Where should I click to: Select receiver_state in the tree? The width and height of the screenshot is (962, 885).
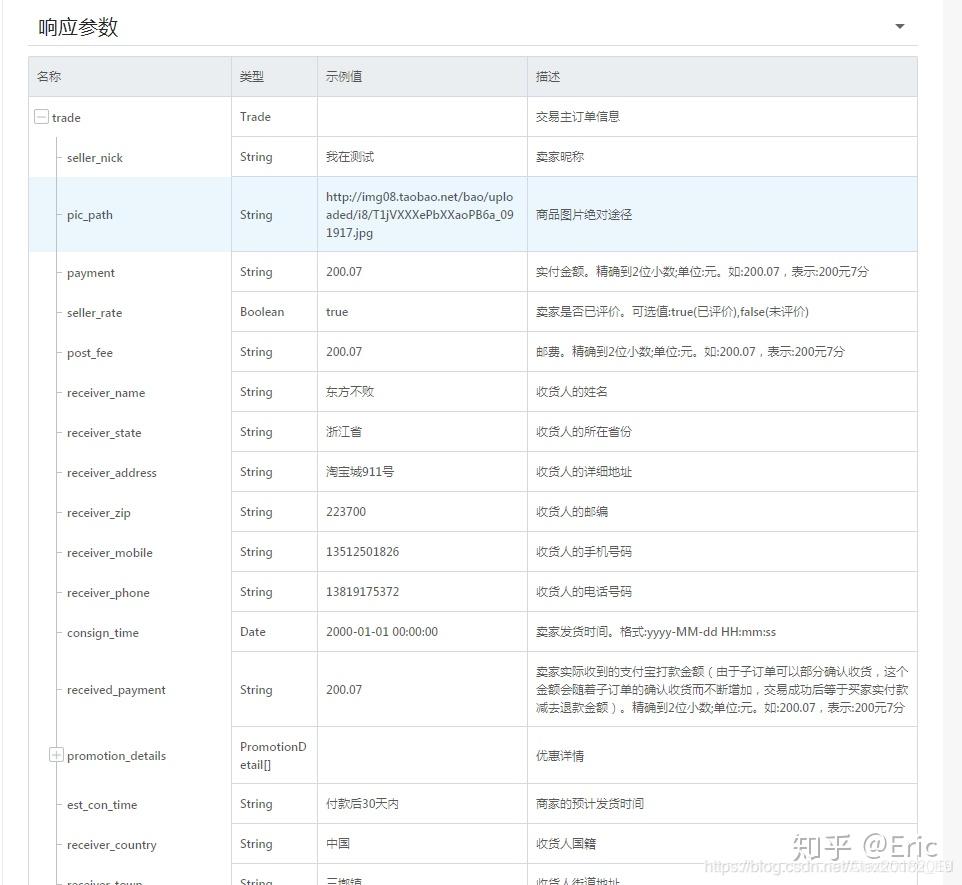pyautogui.click(x=104, y=433)
